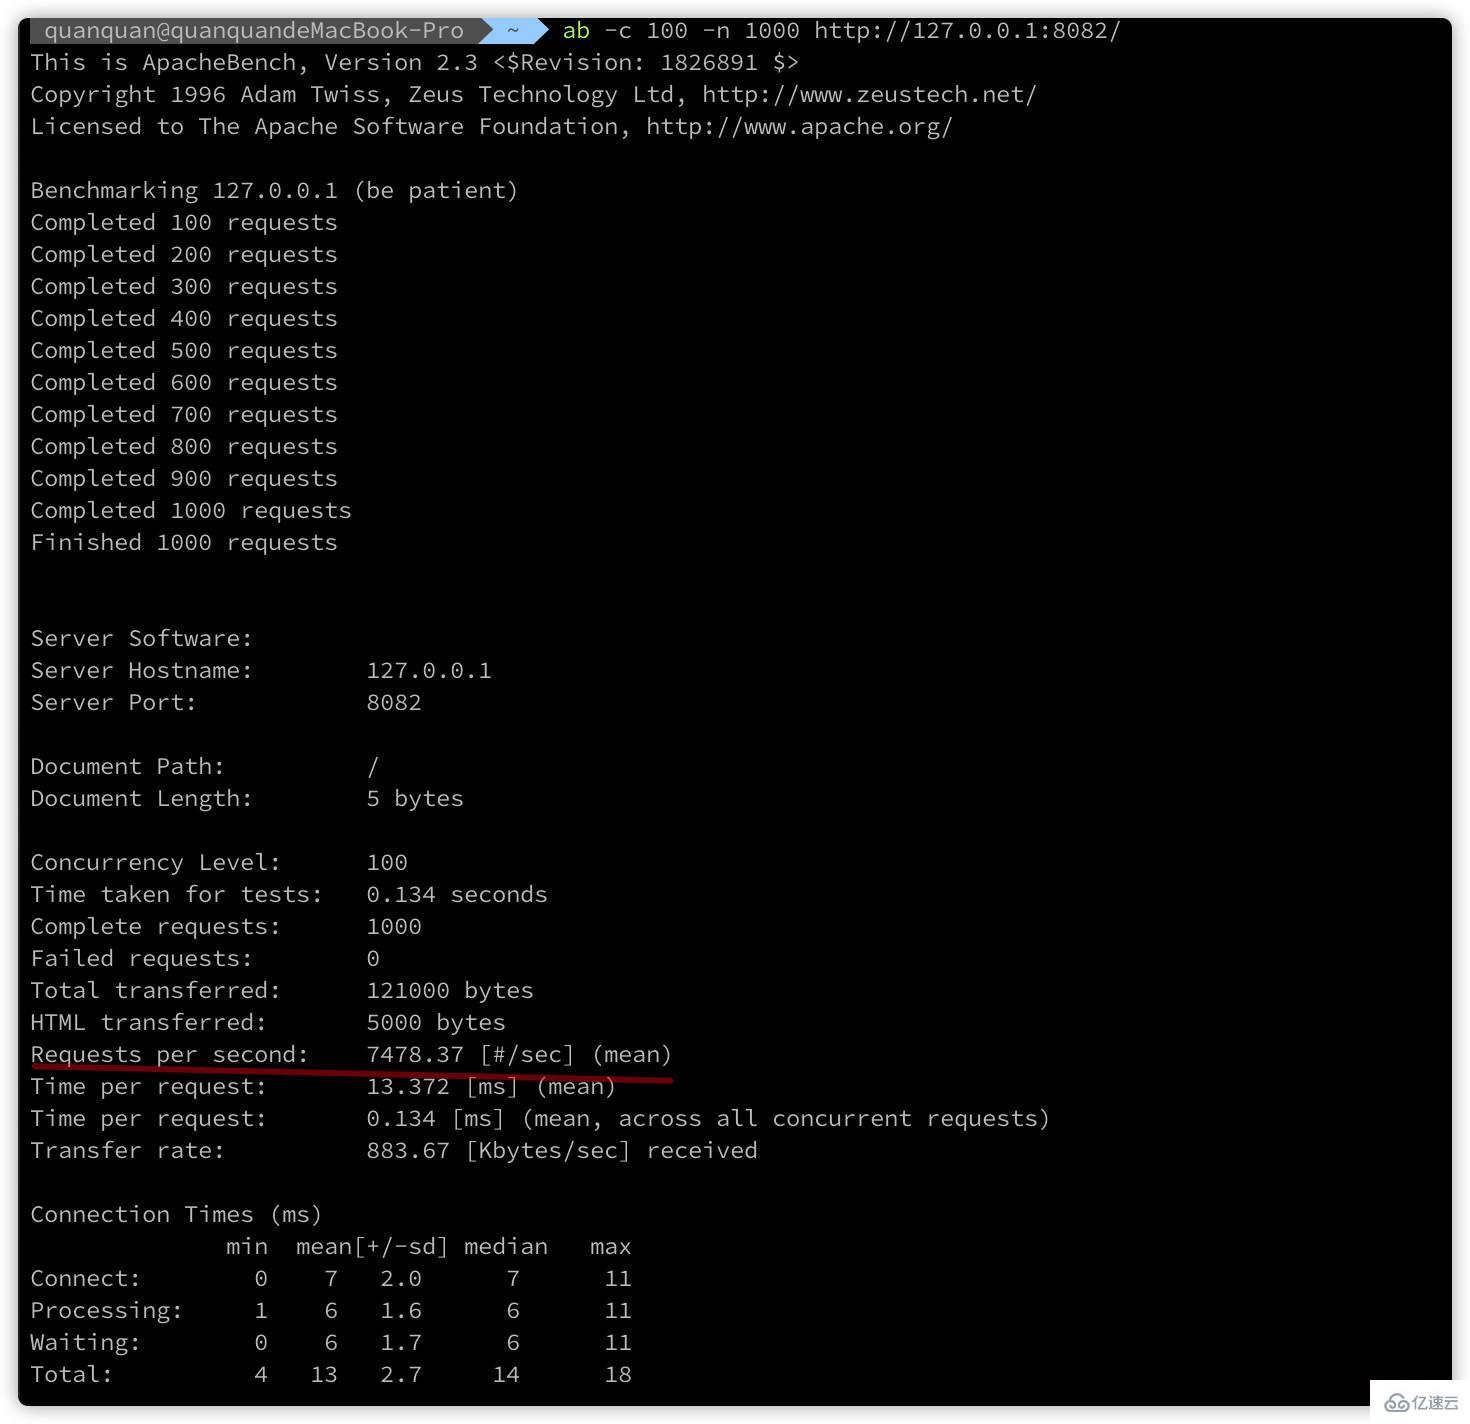Click the Transfer rate value 883.67
Viewport: 1470px width, 1424px height.
[x=408, y=1150]
